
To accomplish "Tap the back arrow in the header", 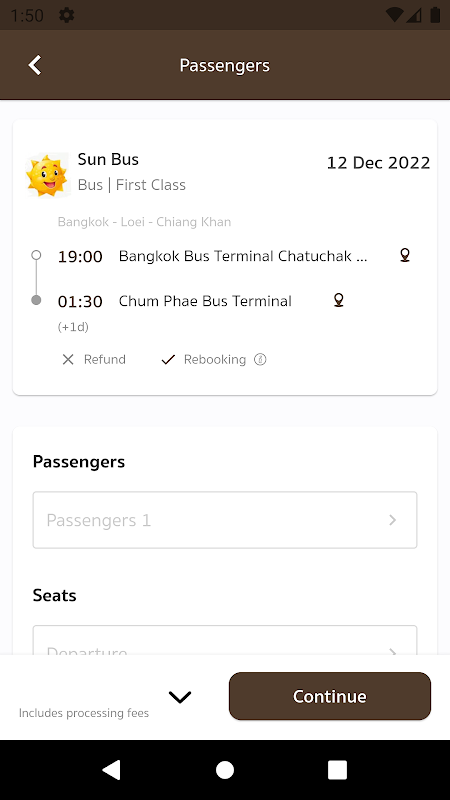I will point(35,65).
